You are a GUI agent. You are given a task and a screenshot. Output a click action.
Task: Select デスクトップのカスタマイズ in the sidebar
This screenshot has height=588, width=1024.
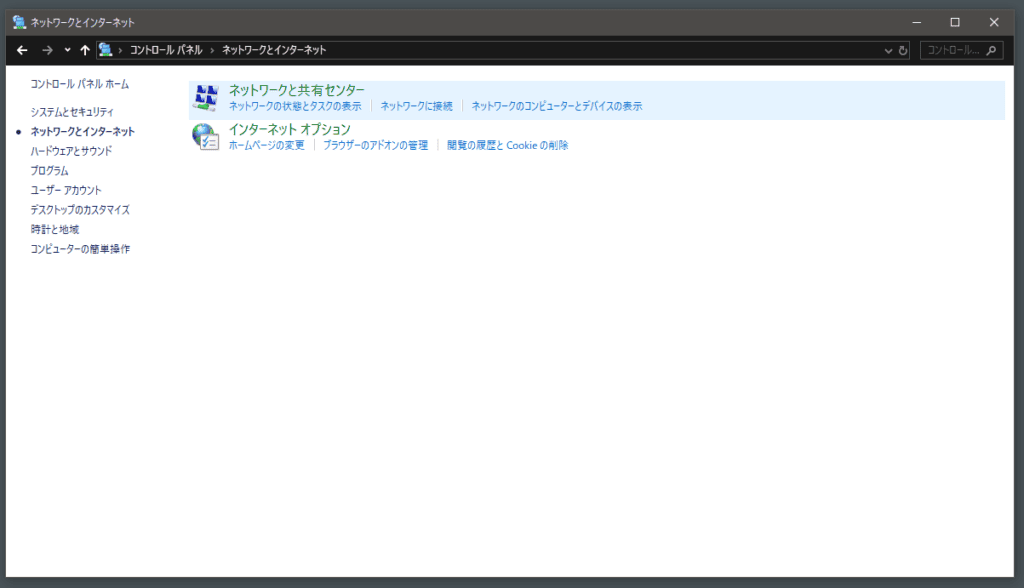80,210
